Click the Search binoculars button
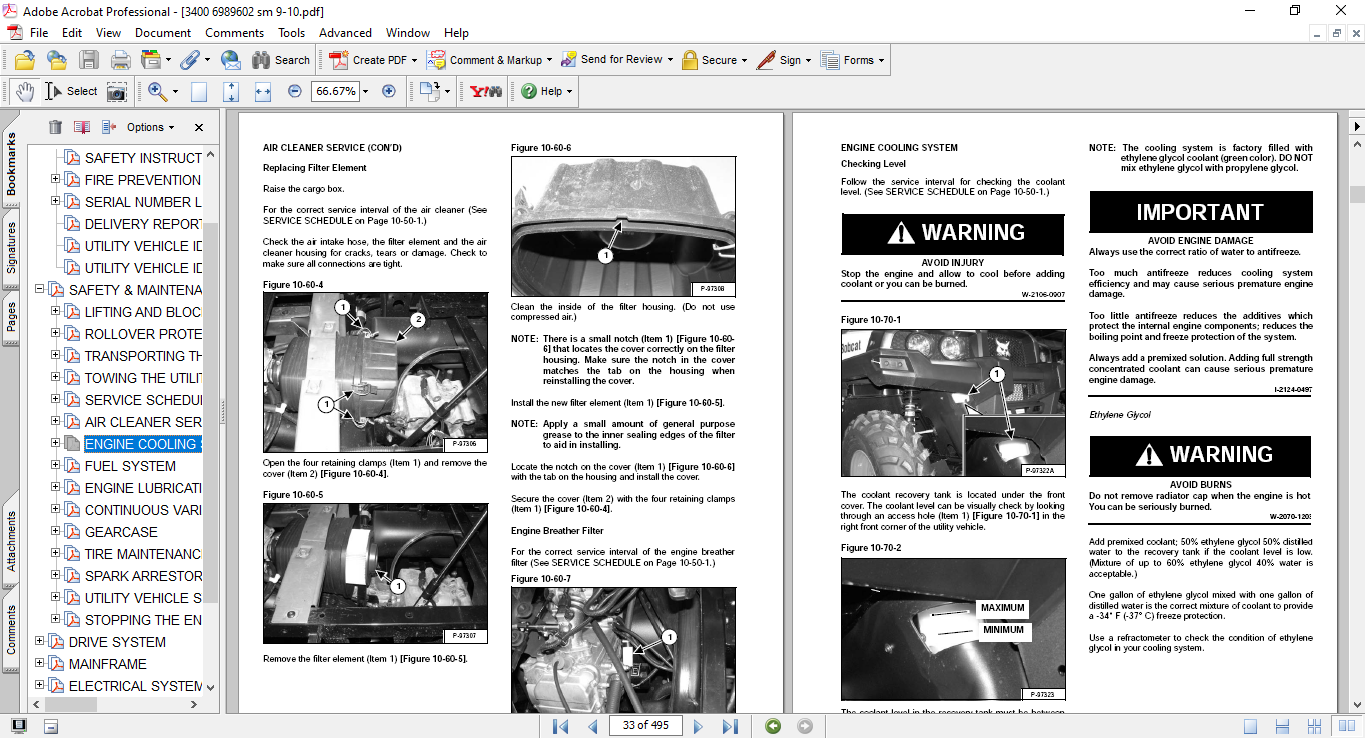The width and height of the screenshot is (1365, 738). (281, 60)
